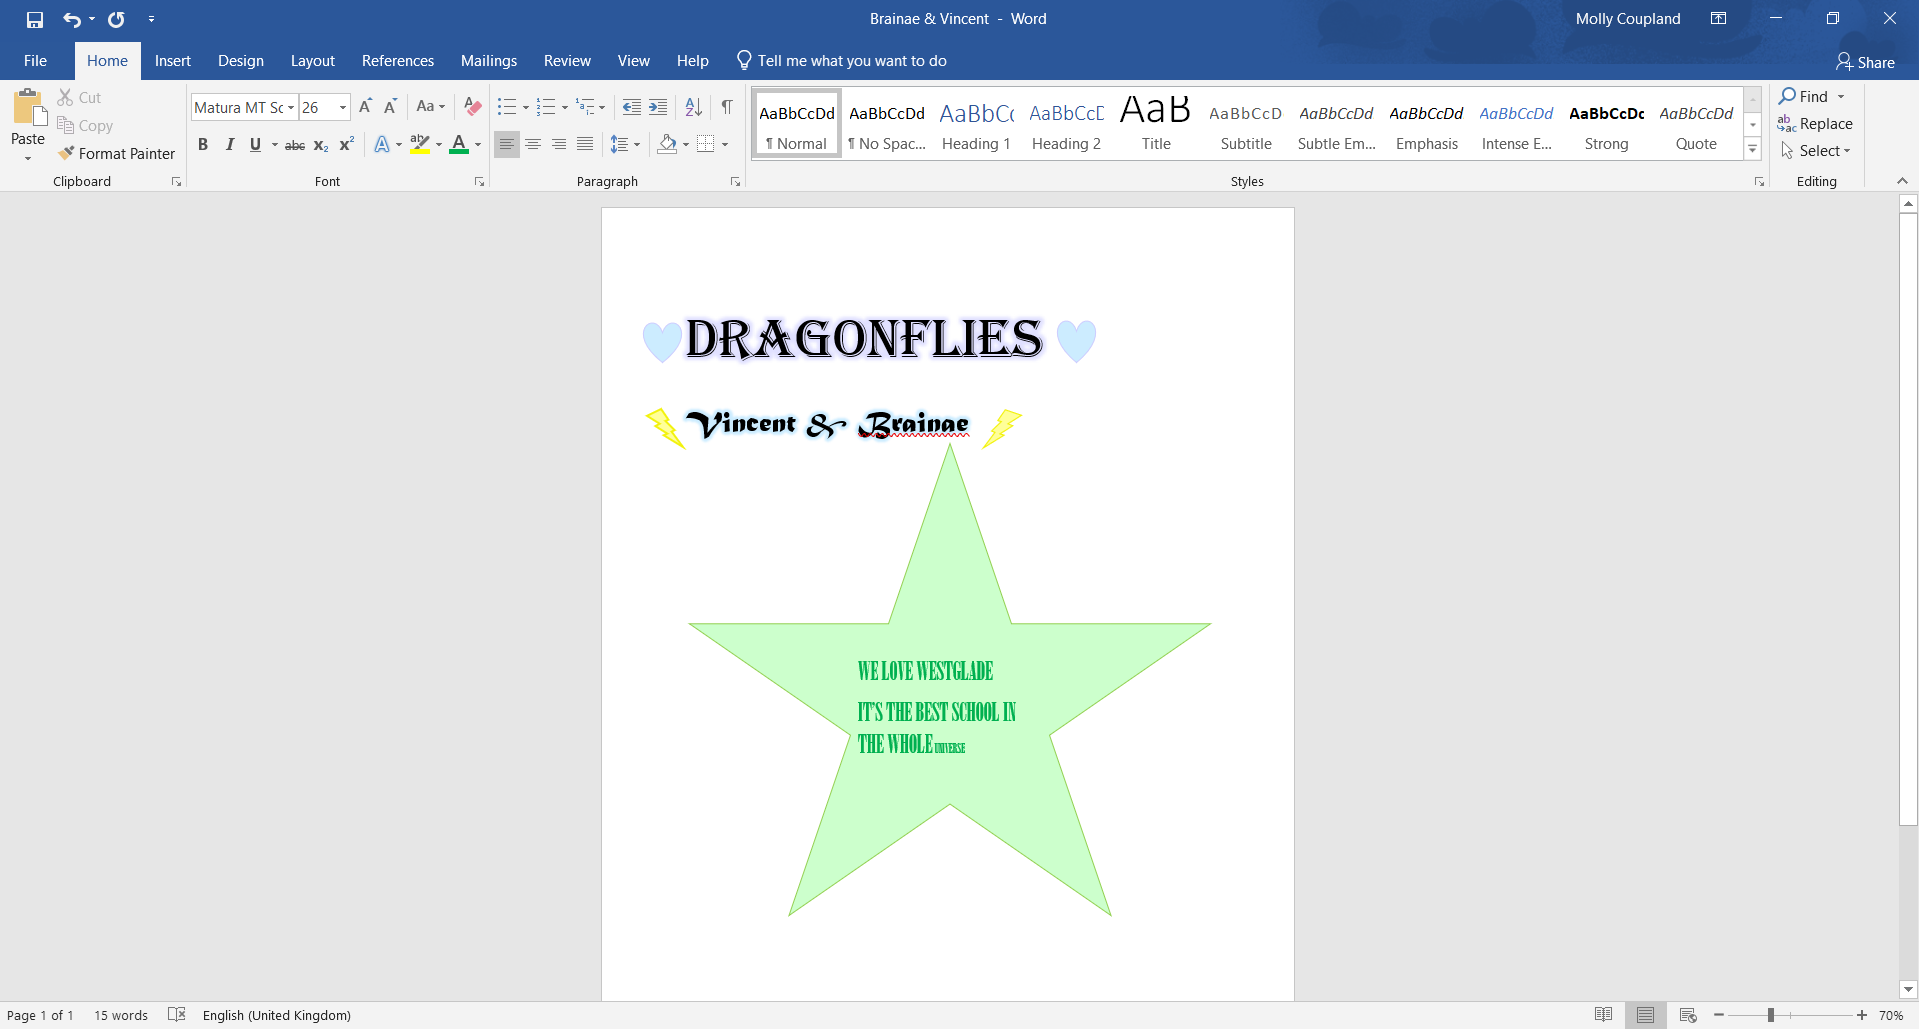
Task: Click the Increase Indent icon
Action: point(658,107)
